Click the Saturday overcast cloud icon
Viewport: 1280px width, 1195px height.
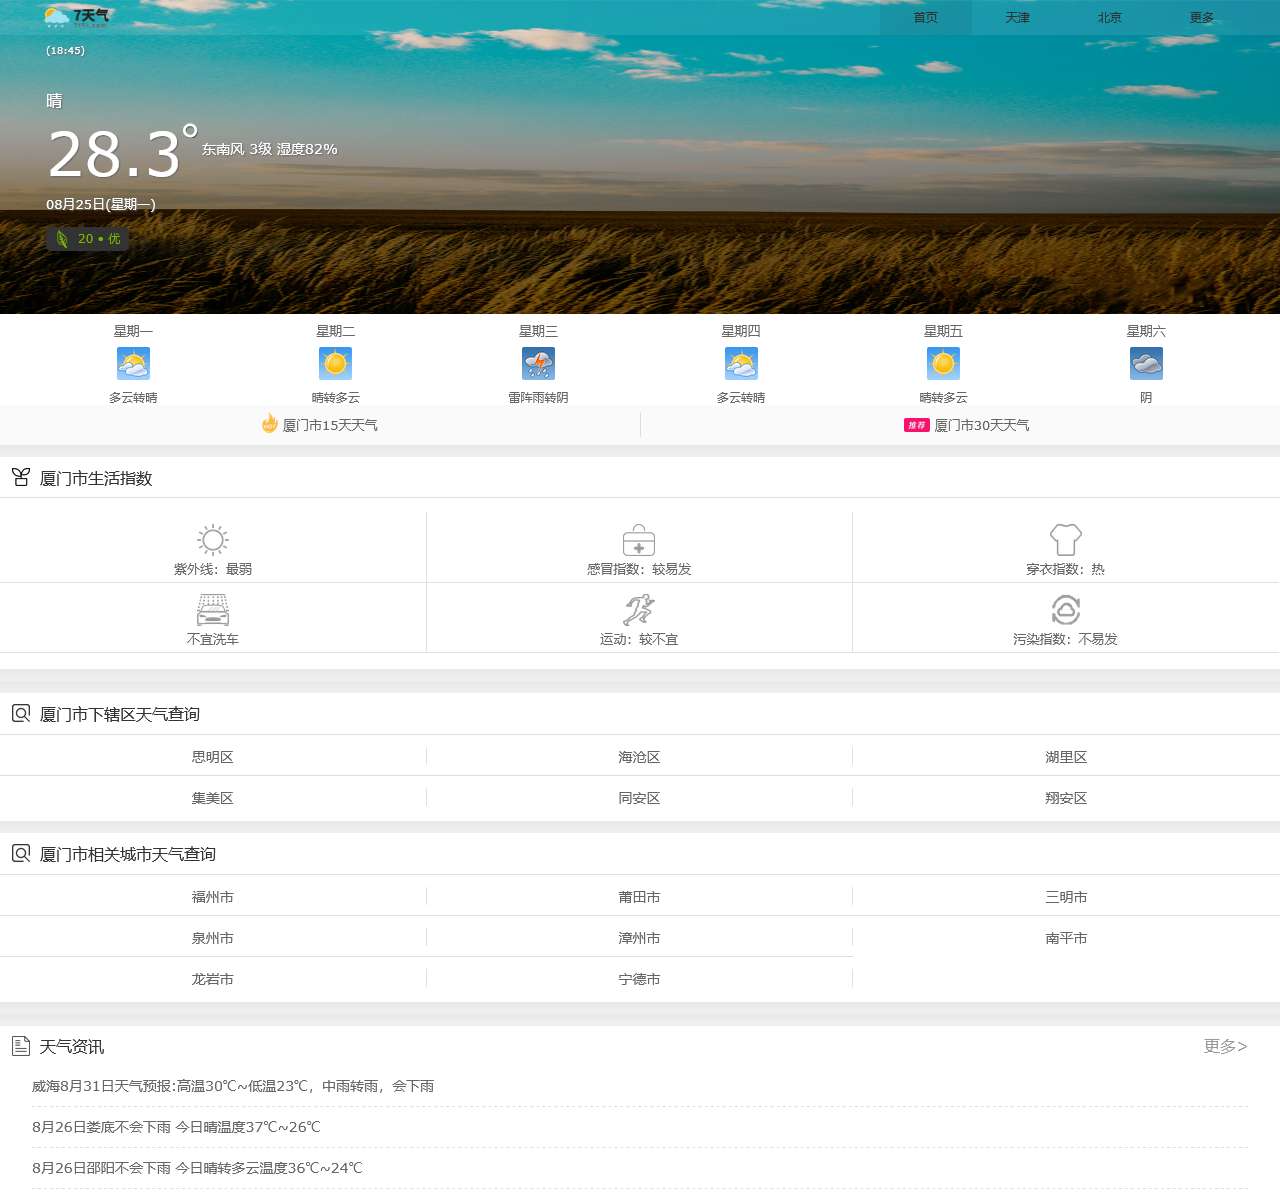point(1146,364)
